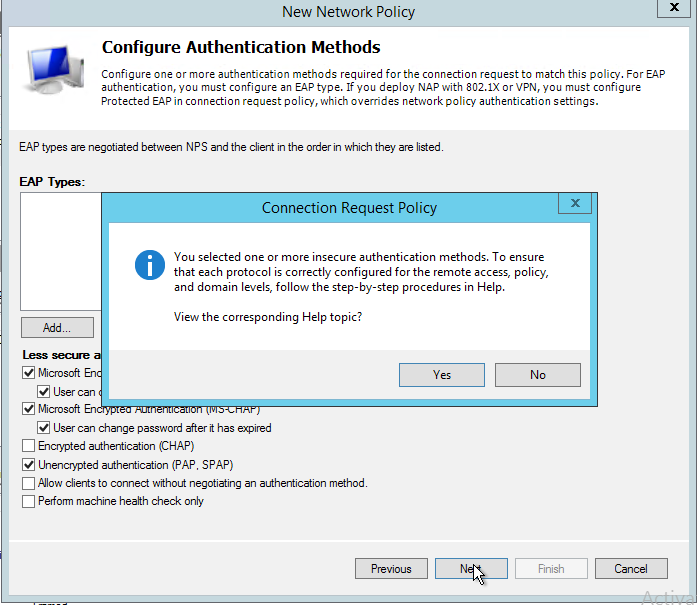Click No to skip the Help topic

click(x=538, y=375)
